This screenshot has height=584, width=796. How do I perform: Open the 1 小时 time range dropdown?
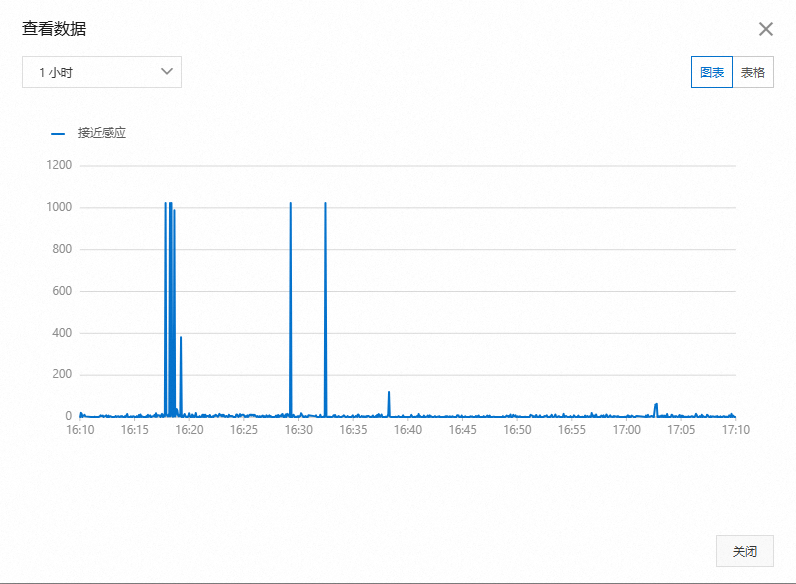102,72
